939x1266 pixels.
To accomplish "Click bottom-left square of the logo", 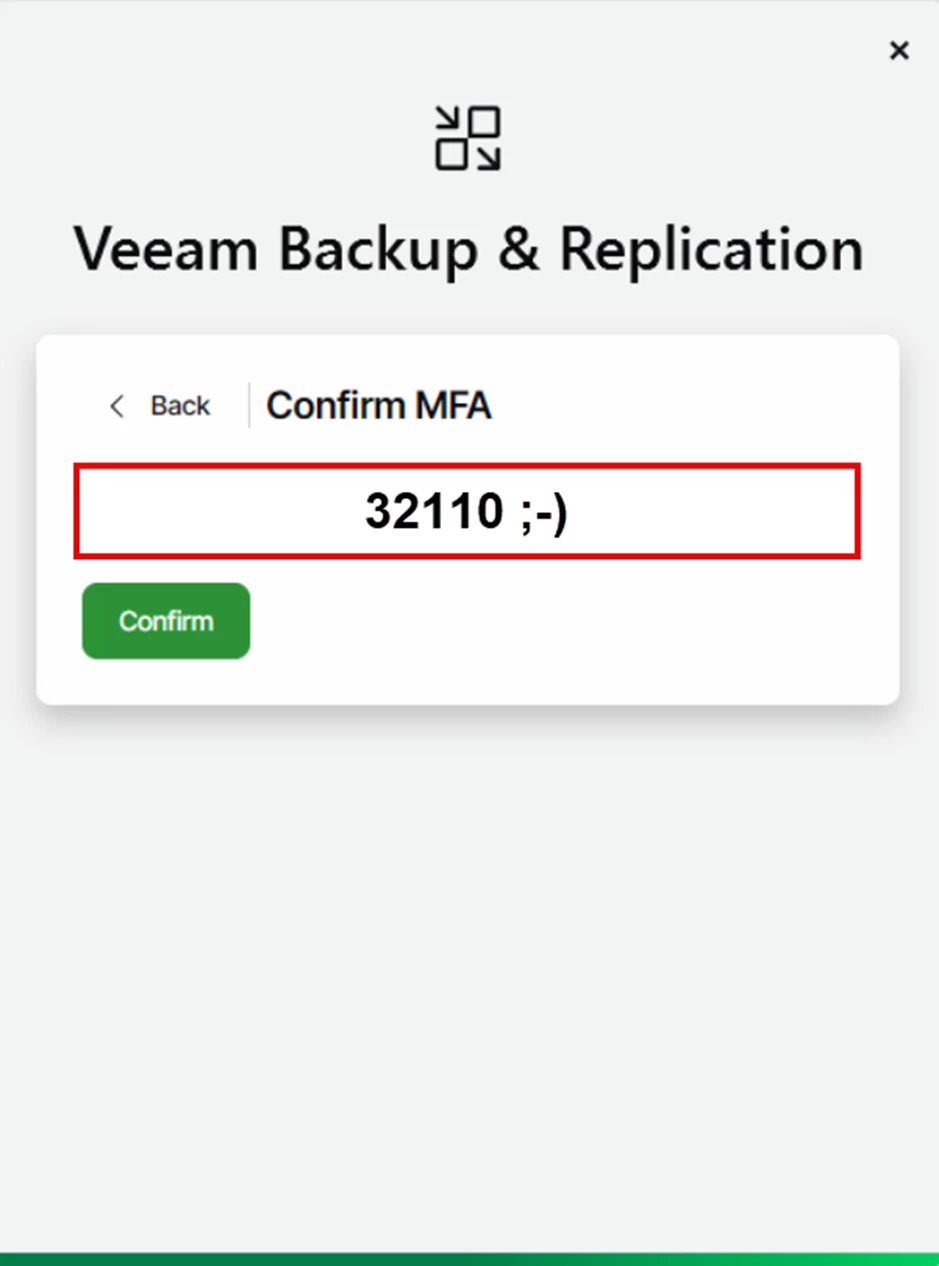I will coord(451,155).
